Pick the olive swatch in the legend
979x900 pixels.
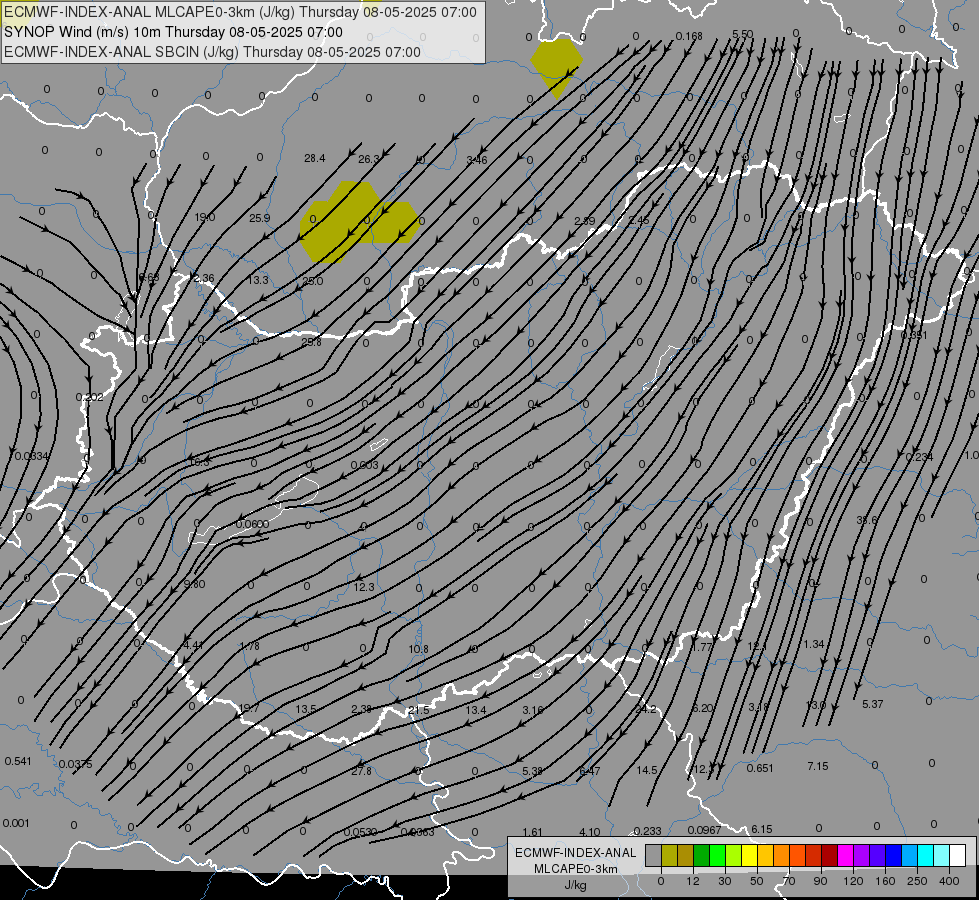coord(669,856)
